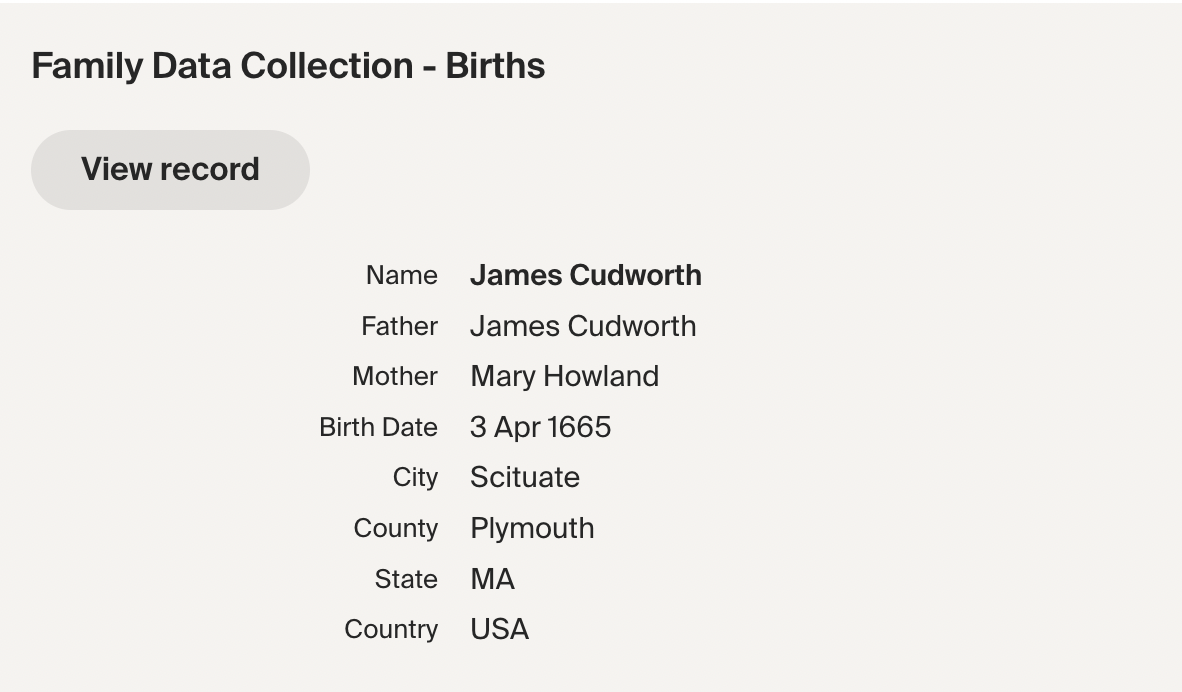Click the '3 Apr' day and month text
This screenshot has width=1182, height=692.
[505, 427]
